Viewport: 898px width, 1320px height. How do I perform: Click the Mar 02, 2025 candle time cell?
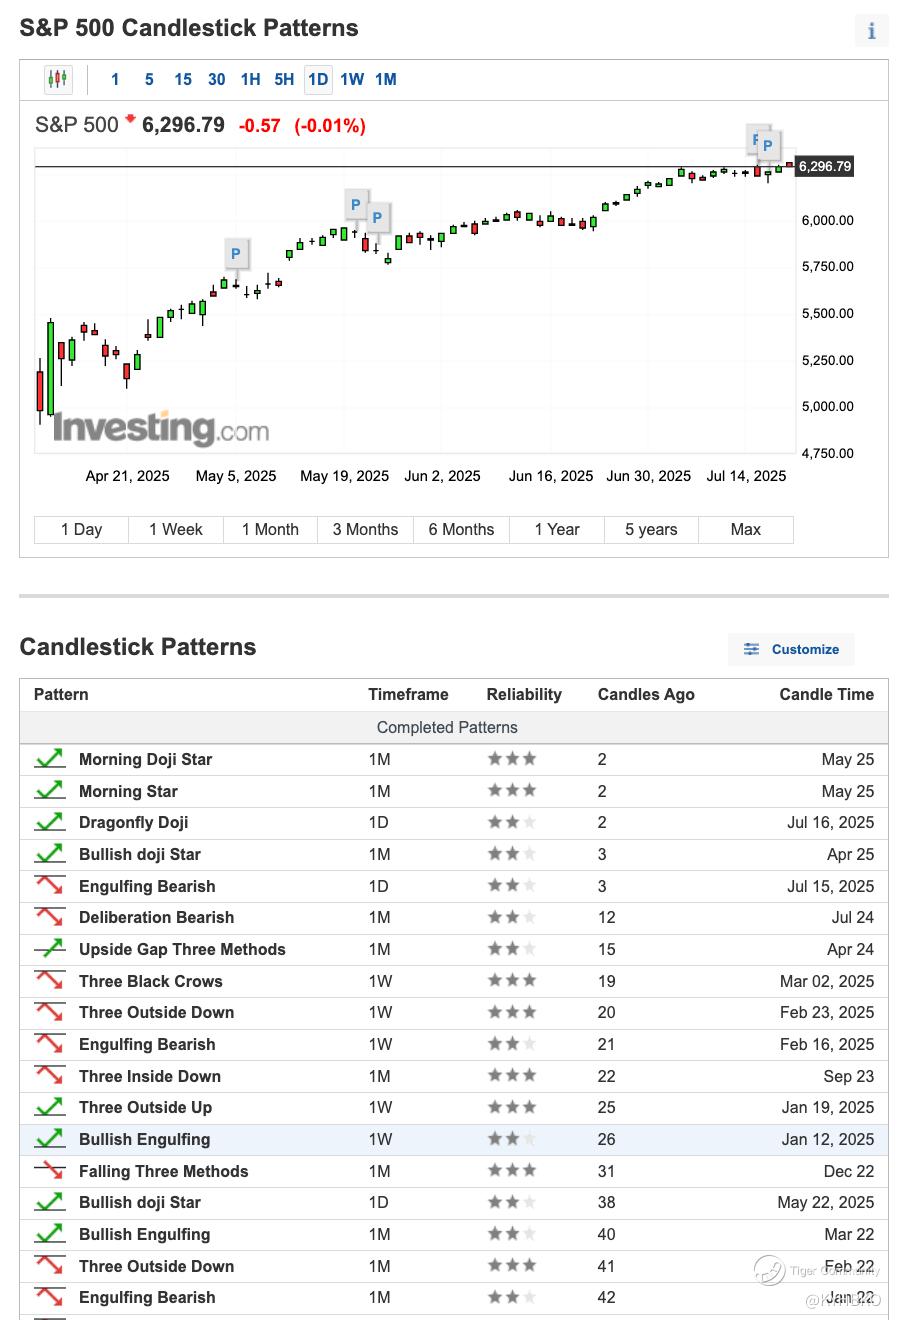click(x=827, y=981)
